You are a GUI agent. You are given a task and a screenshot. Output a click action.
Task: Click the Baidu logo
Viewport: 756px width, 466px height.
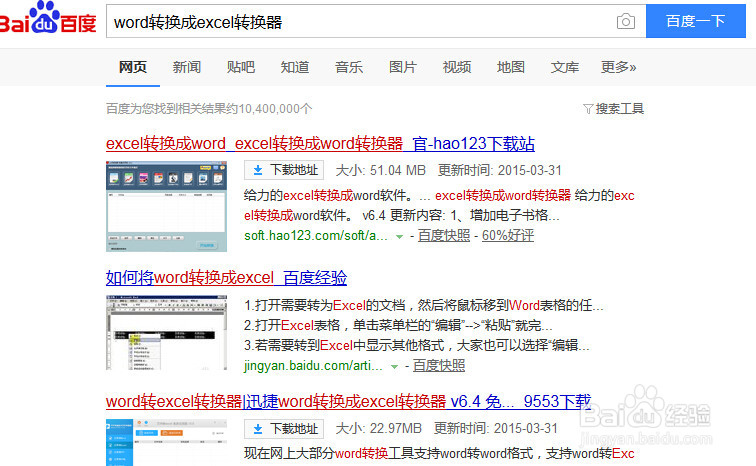coord(47,18)
